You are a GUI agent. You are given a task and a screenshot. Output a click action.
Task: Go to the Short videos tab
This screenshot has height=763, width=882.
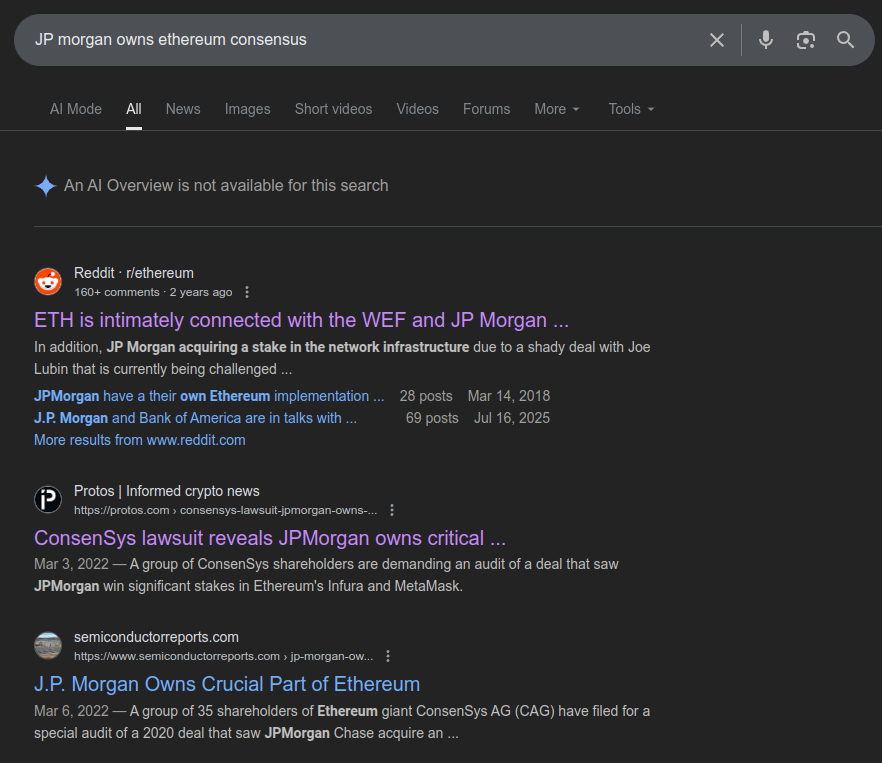tap(334, 109)
